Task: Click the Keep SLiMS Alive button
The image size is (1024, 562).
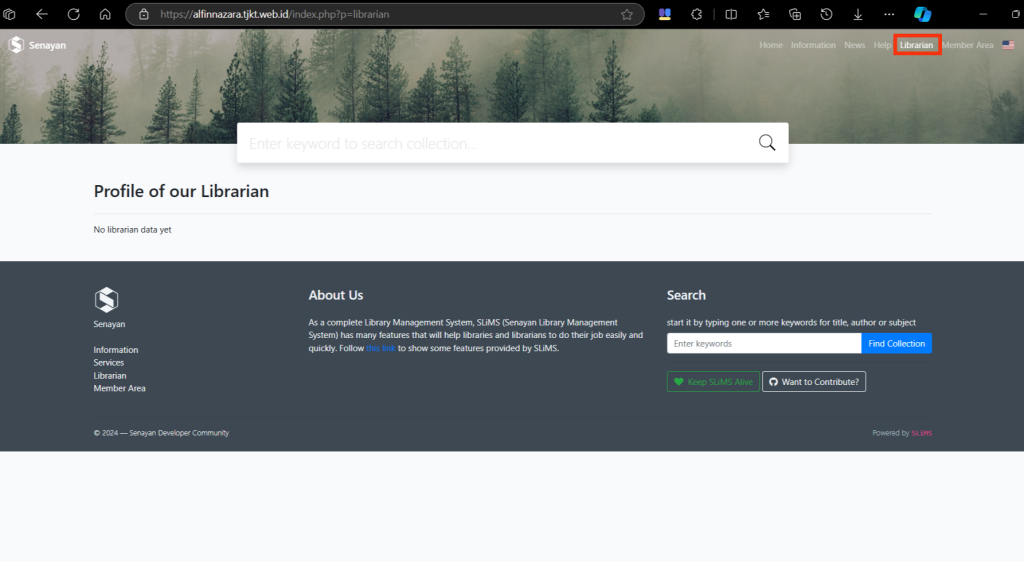Action: coord(713,382)
